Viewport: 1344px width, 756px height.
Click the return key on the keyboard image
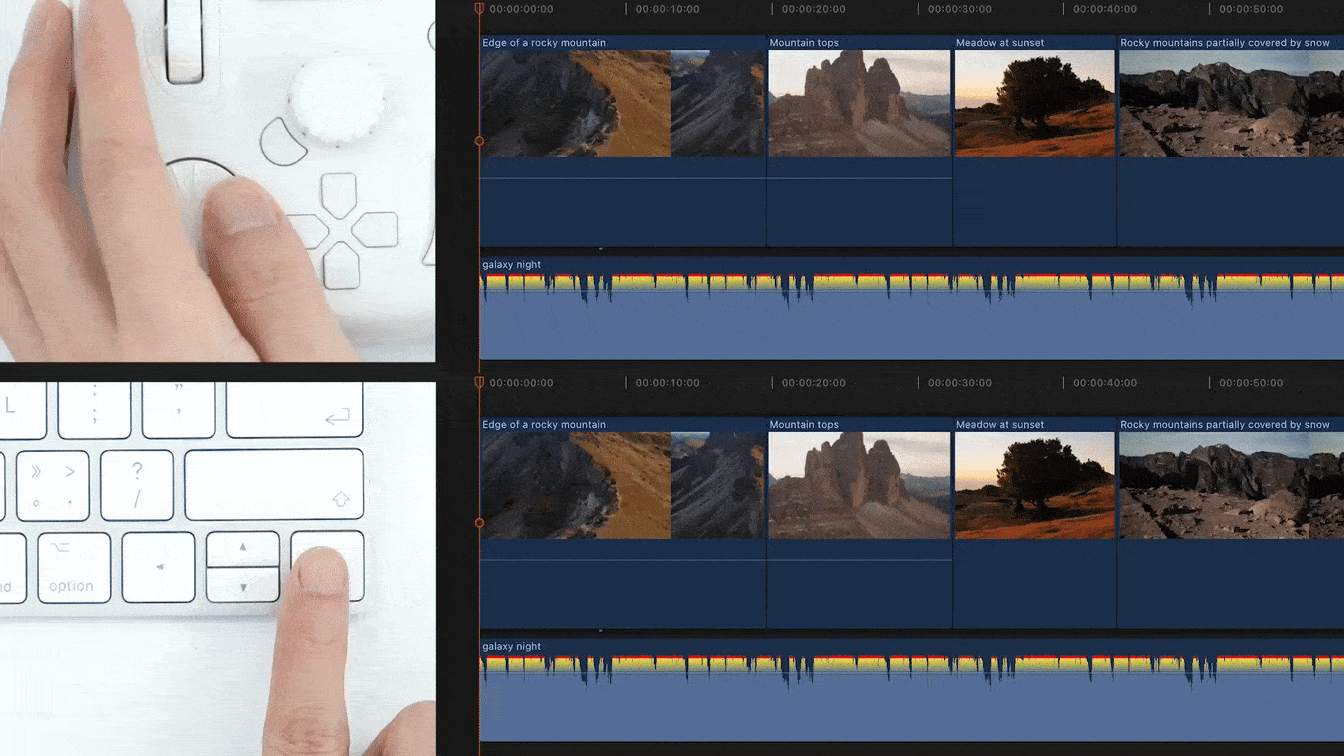tap(295, 410)
